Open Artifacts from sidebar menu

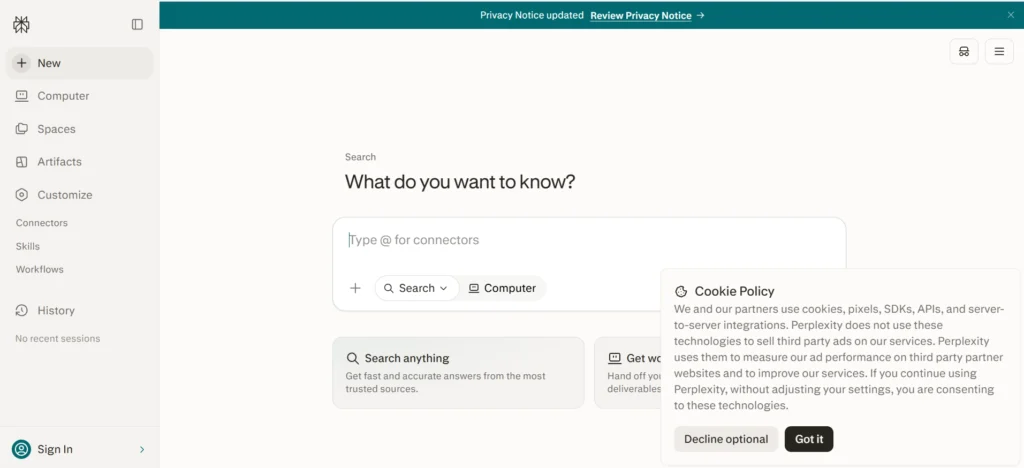(x=80, y=162)
